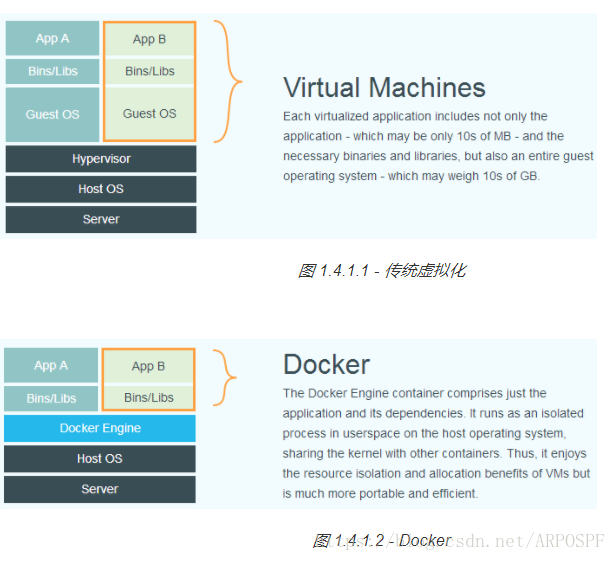
Task: Click the App A block in Virtual Machines diagram
Action: point(52,38)
